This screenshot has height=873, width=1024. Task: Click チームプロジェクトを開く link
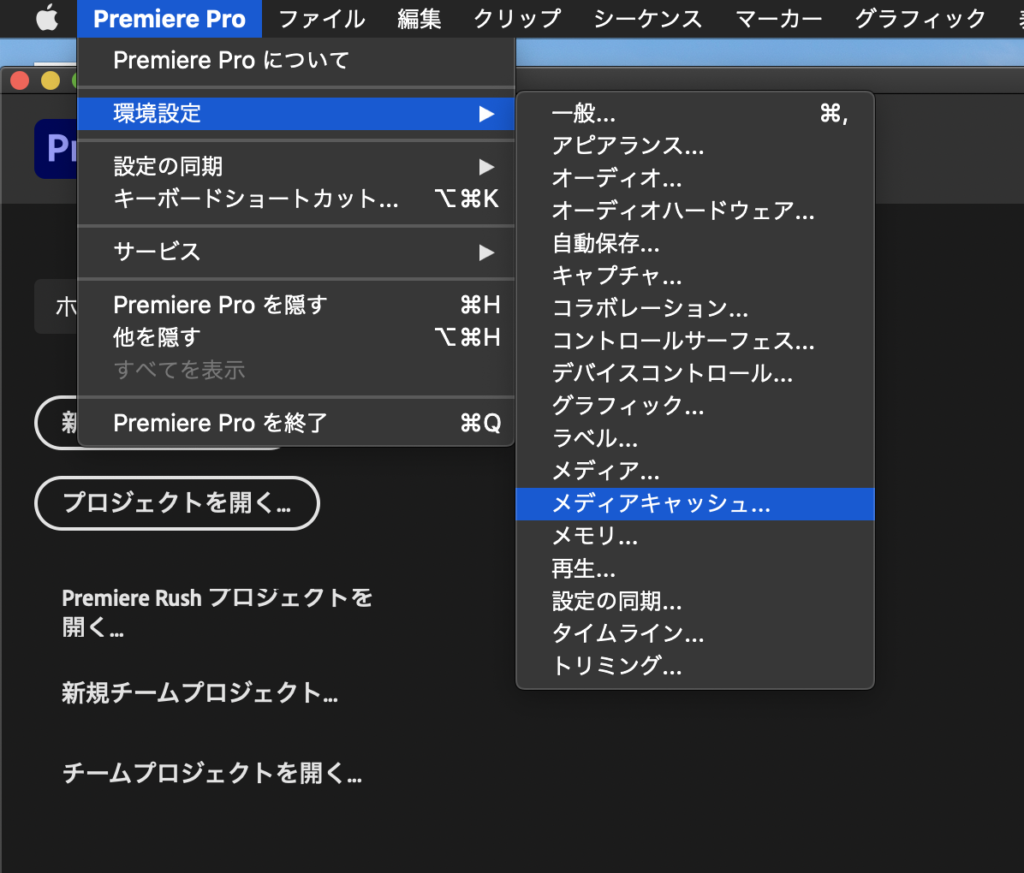(211, 773)
